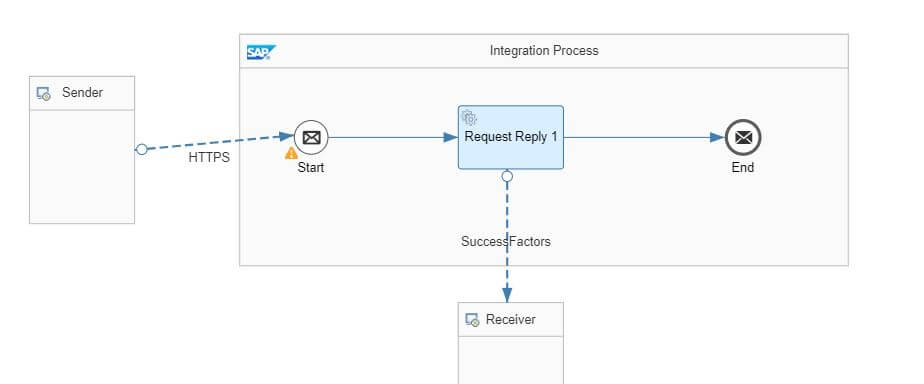The width and height of the screenshot is (924, 384).
Task: Select the SuccessFactors adapter label
Action: pyautogui.click(x=506, y=241)
